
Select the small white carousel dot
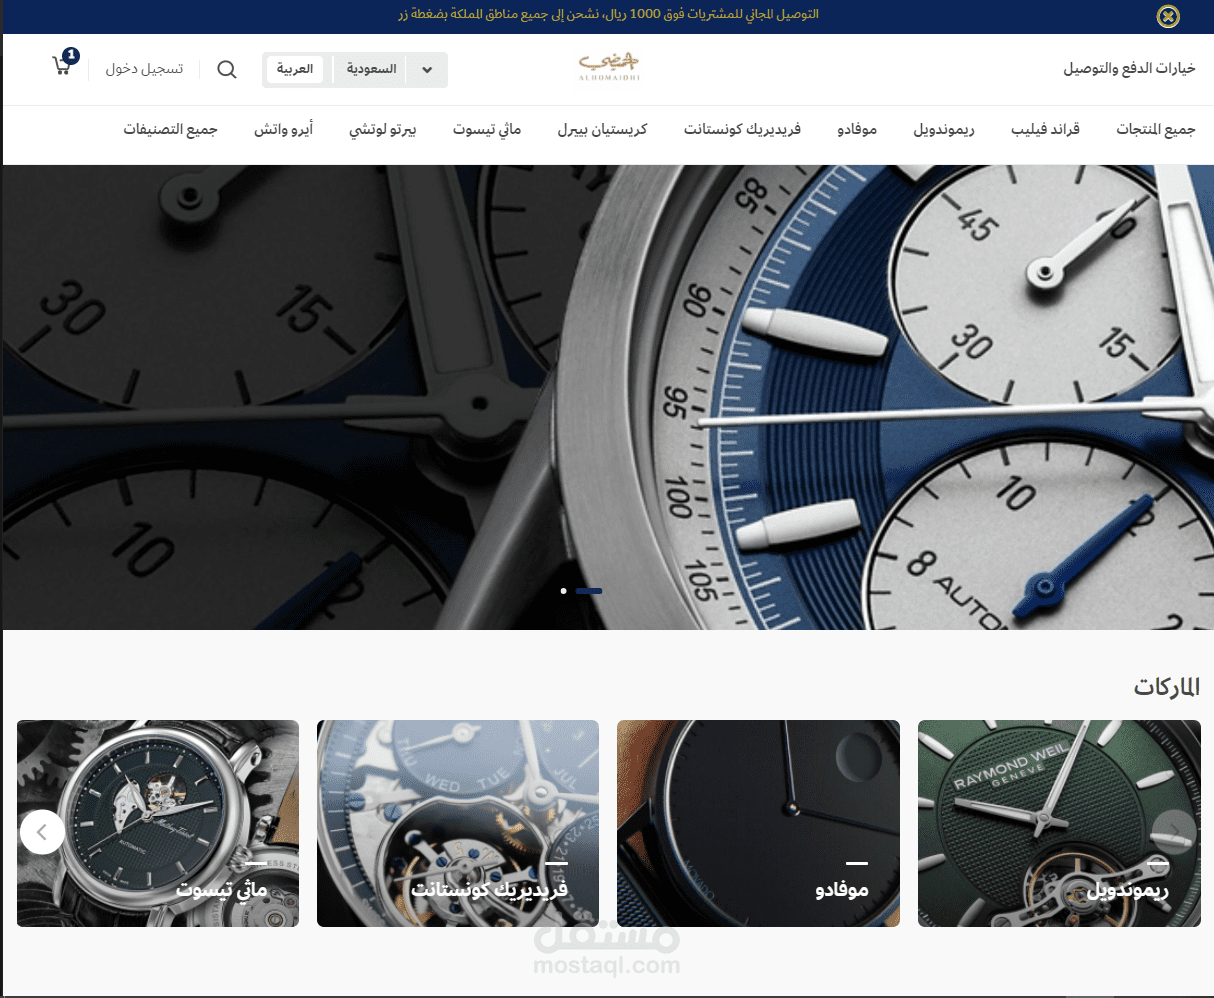click(x=564, y=591)
